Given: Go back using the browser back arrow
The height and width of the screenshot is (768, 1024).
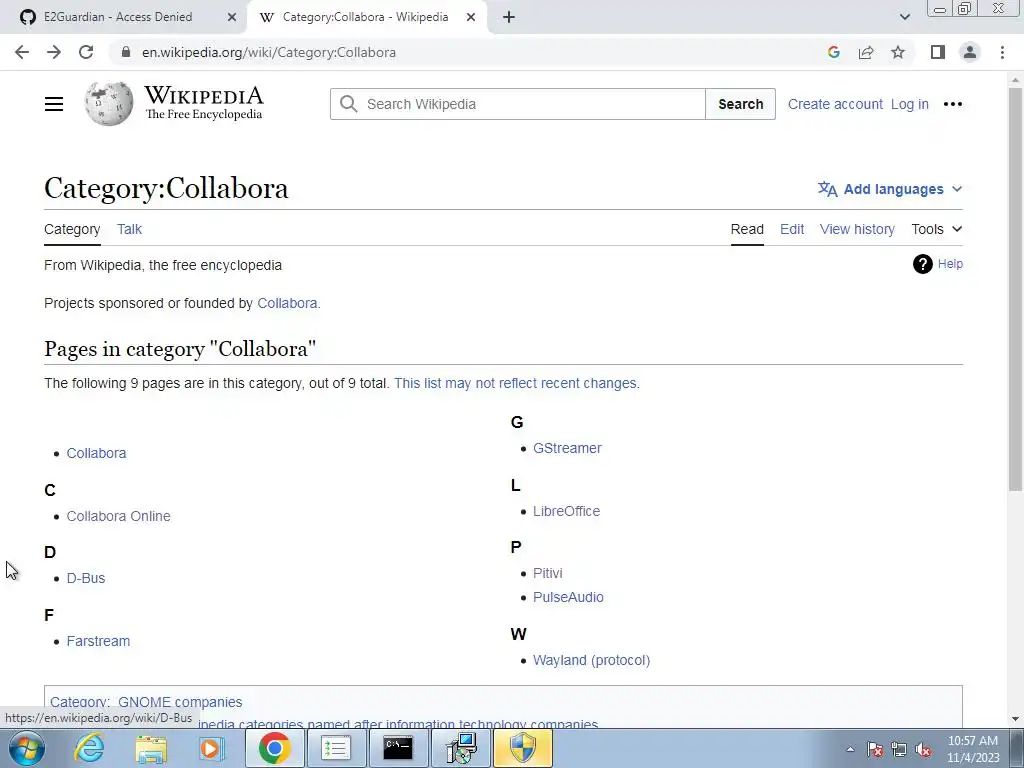Looking at the screenshot, I should pyautogui.click(x=22, y=52).
